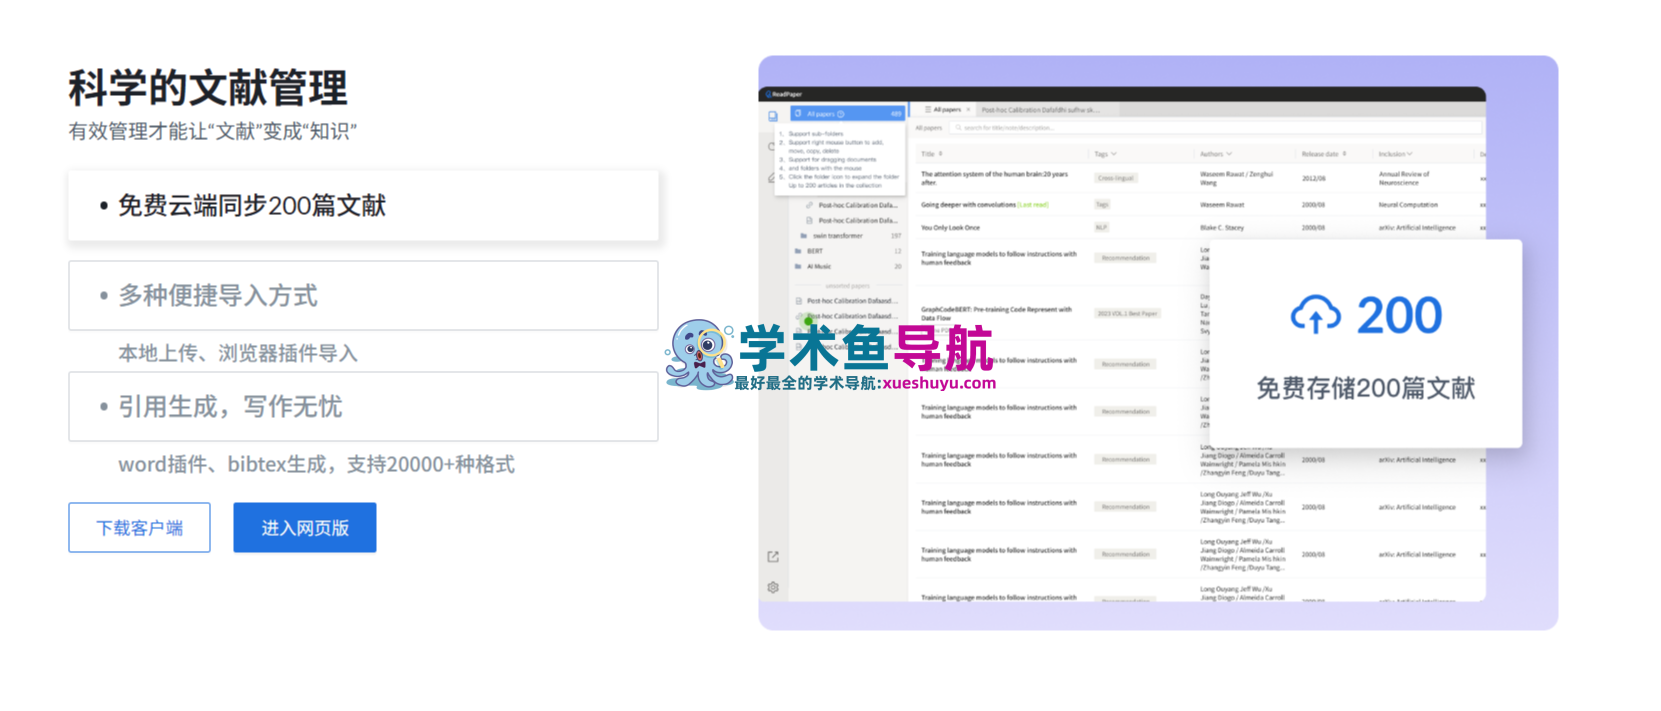Switch to the Post-hoc Calibration tab
Image resolution: width=1661 pixels, height=711 pixels.
pos(1040,110)
